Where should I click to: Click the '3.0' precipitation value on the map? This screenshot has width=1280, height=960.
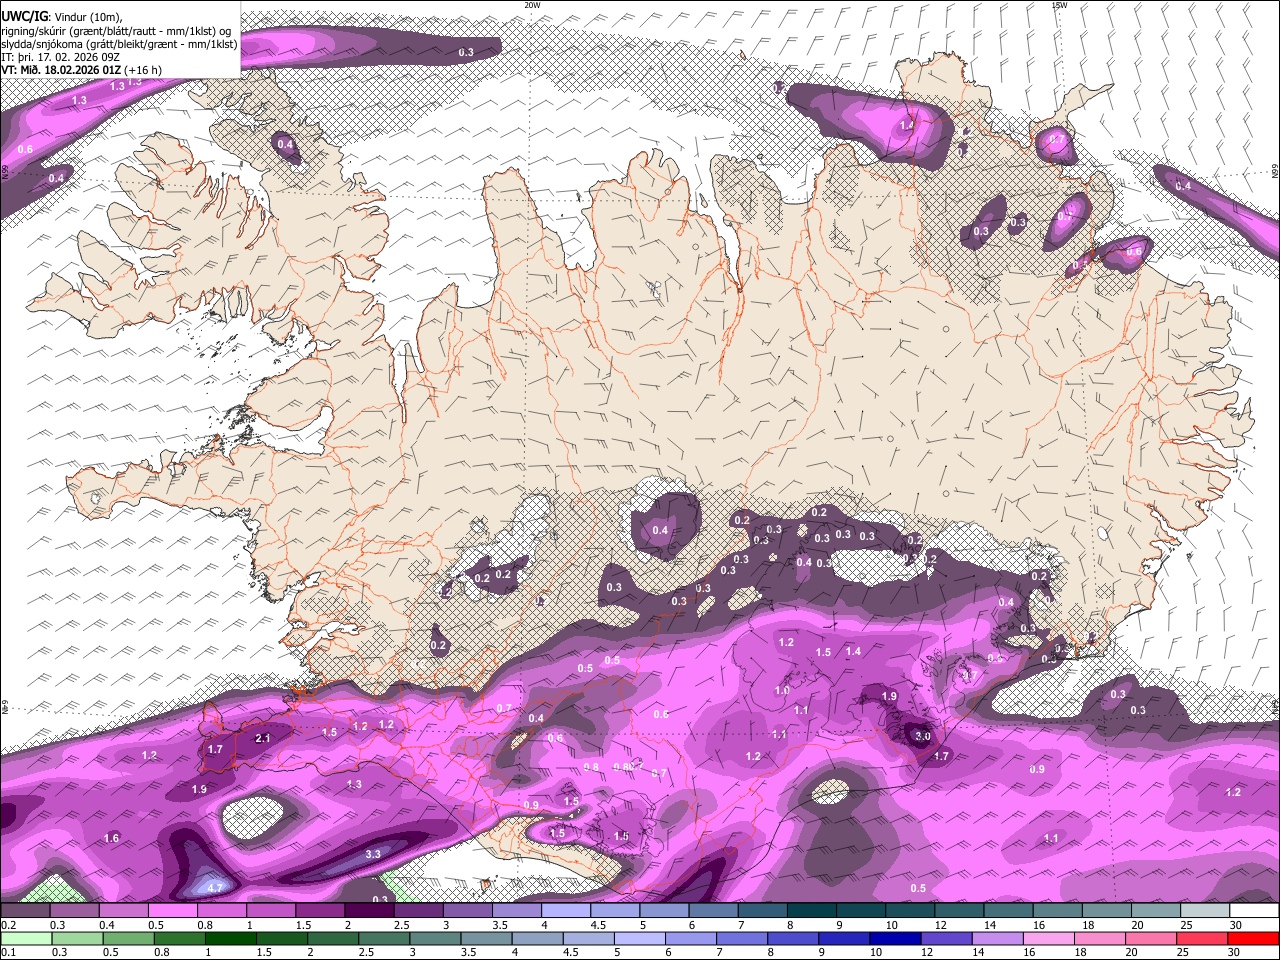(923, 736)
